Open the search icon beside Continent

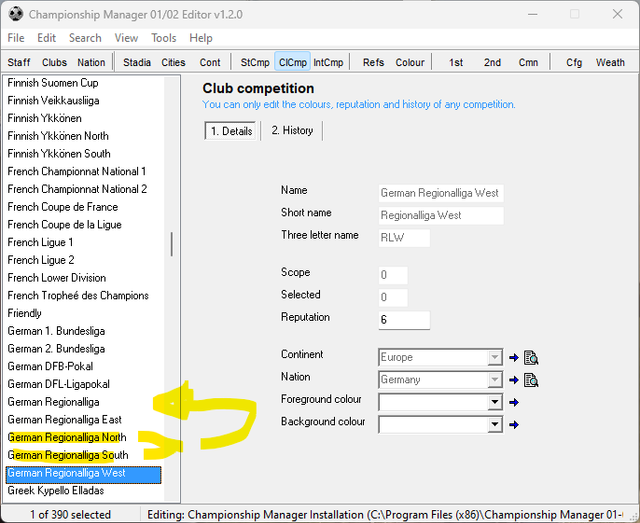531,358
